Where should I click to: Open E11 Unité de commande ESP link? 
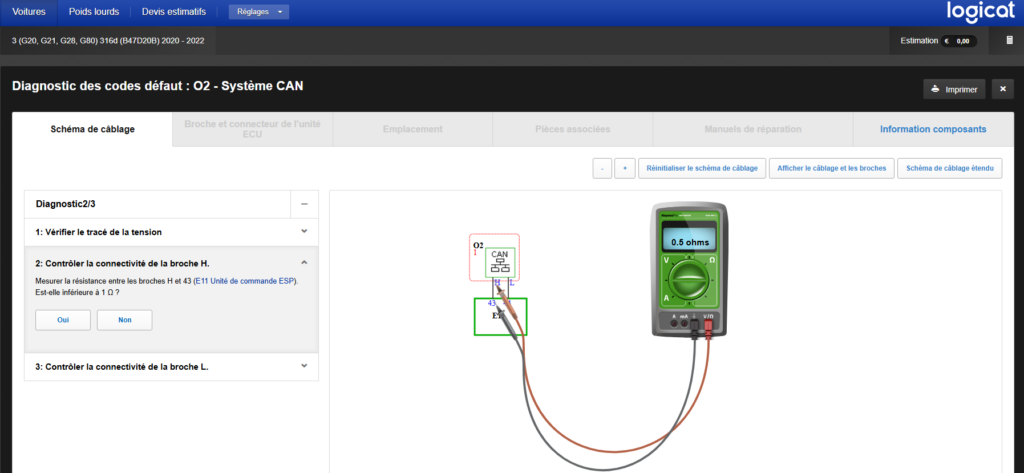246,281
